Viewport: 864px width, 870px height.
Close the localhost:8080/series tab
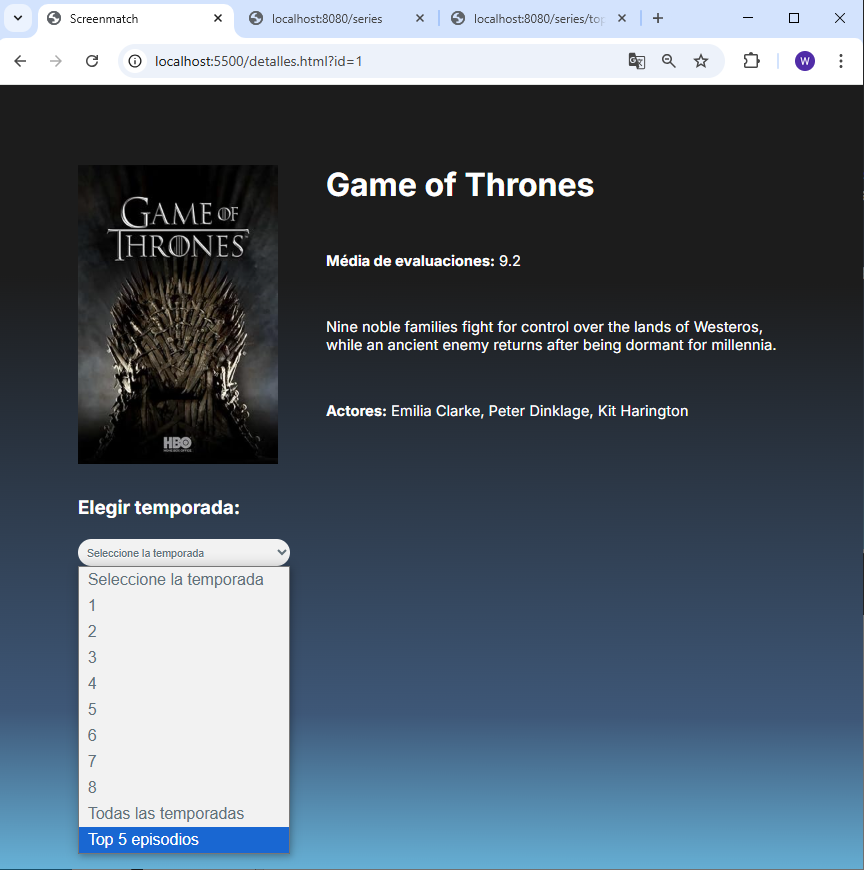tap(420, 18)
